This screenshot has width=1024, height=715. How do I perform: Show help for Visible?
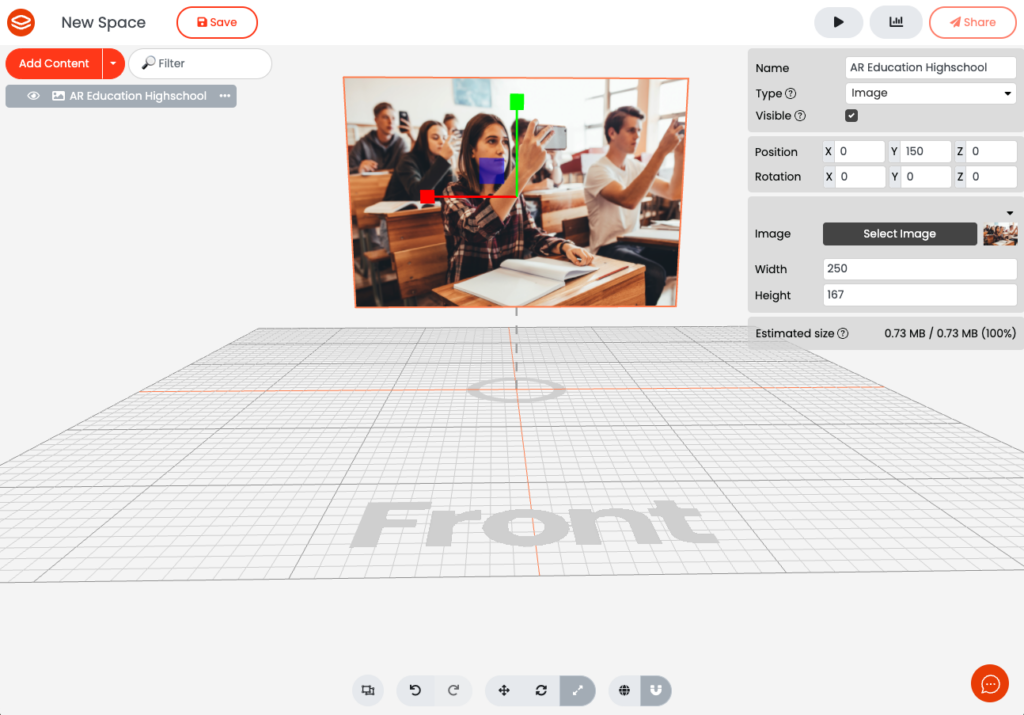[x=800, y=116]
